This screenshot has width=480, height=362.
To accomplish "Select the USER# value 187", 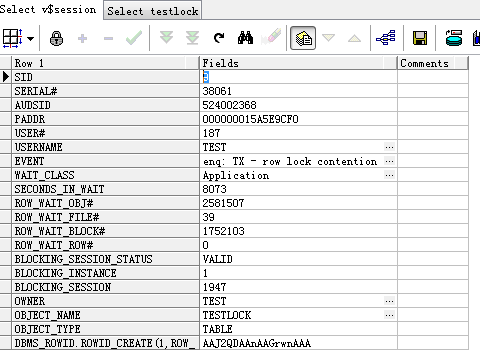I will 212,133.
